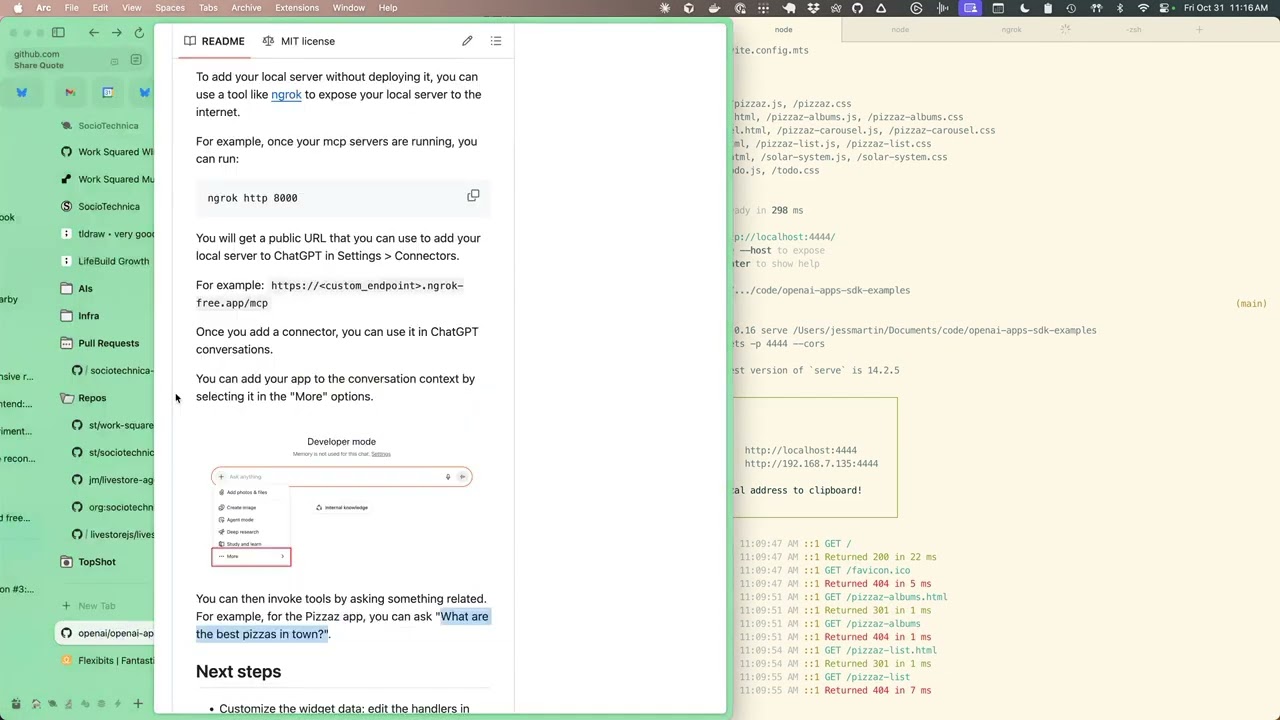Click the Bluetooth menu bar icon
The image size is (1280, 720).
tap(1119, 8)
